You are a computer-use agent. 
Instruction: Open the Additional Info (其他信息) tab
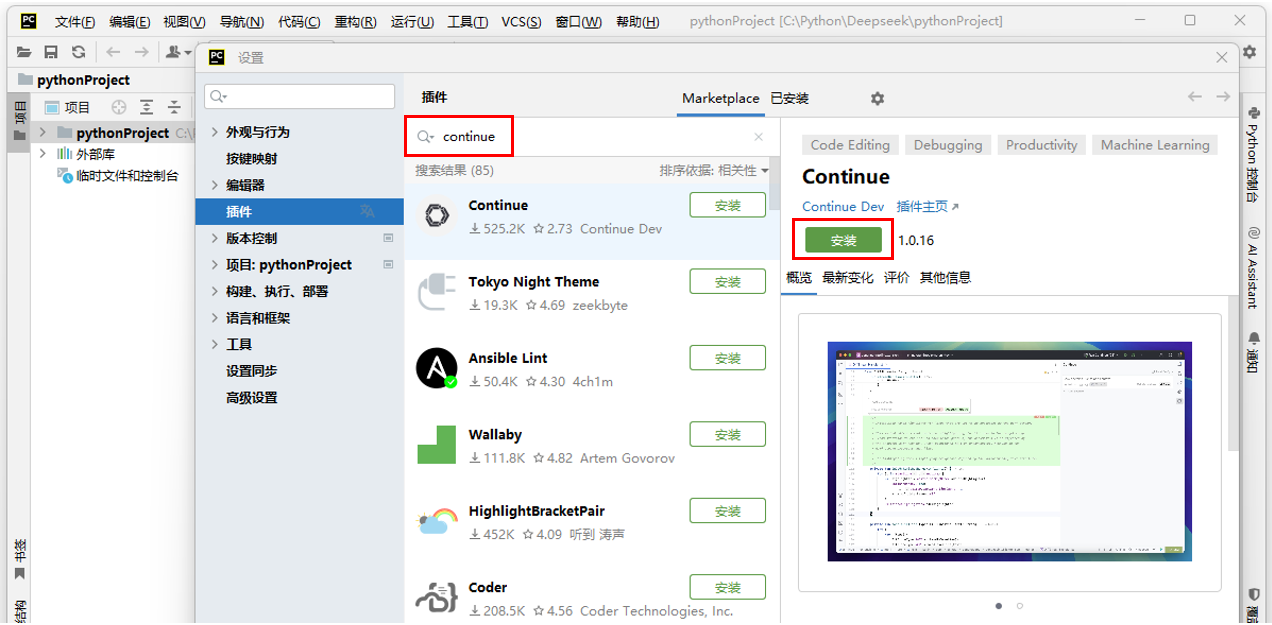pos(945,277)
